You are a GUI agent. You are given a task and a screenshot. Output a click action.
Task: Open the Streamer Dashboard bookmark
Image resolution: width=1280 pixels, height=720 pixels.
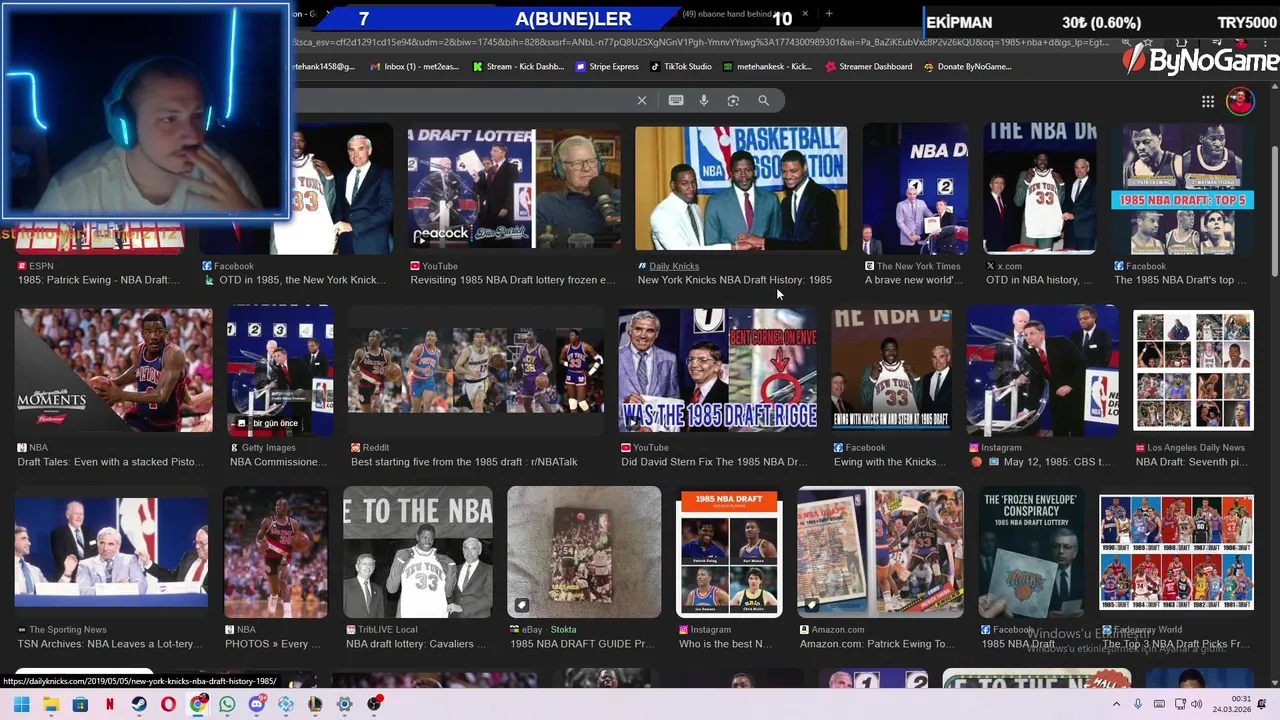coord(869,67)
